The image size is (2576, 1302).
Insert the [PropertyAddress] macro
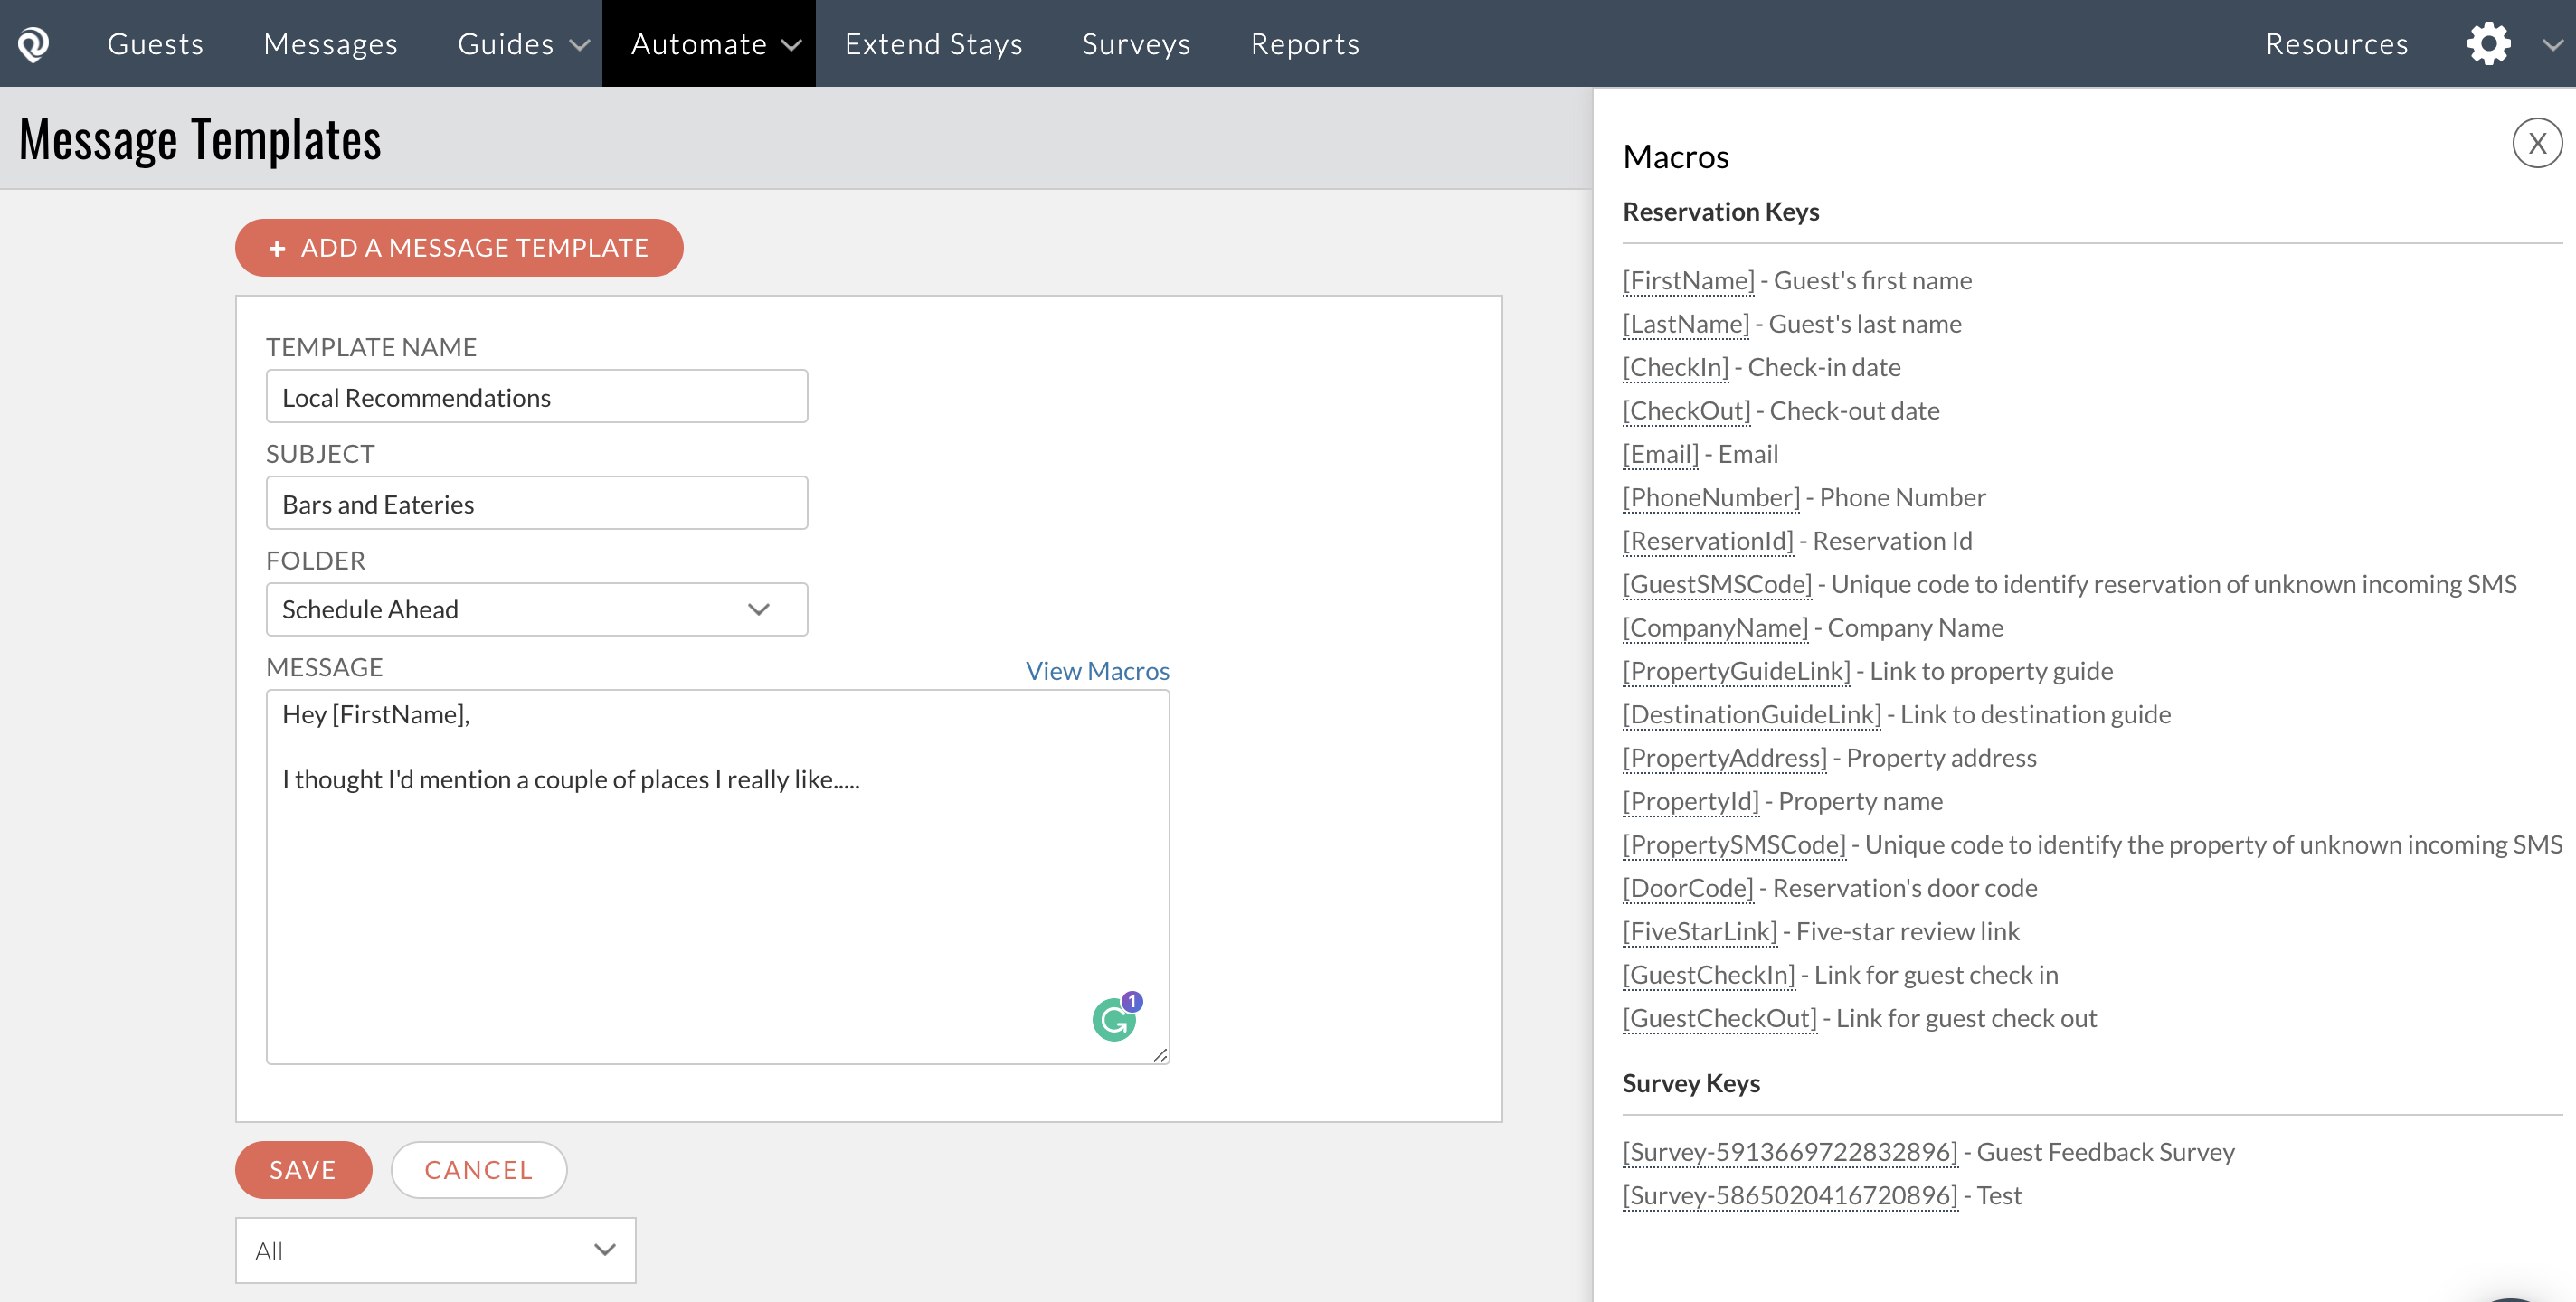tap(1724, 758)
